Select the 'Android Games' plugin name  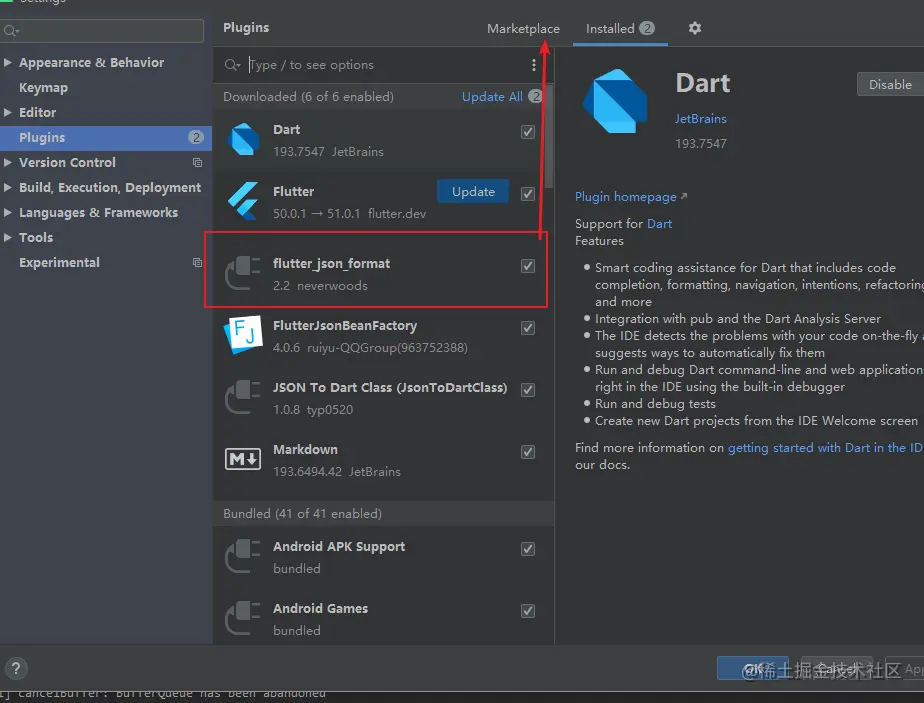[320, 608]
